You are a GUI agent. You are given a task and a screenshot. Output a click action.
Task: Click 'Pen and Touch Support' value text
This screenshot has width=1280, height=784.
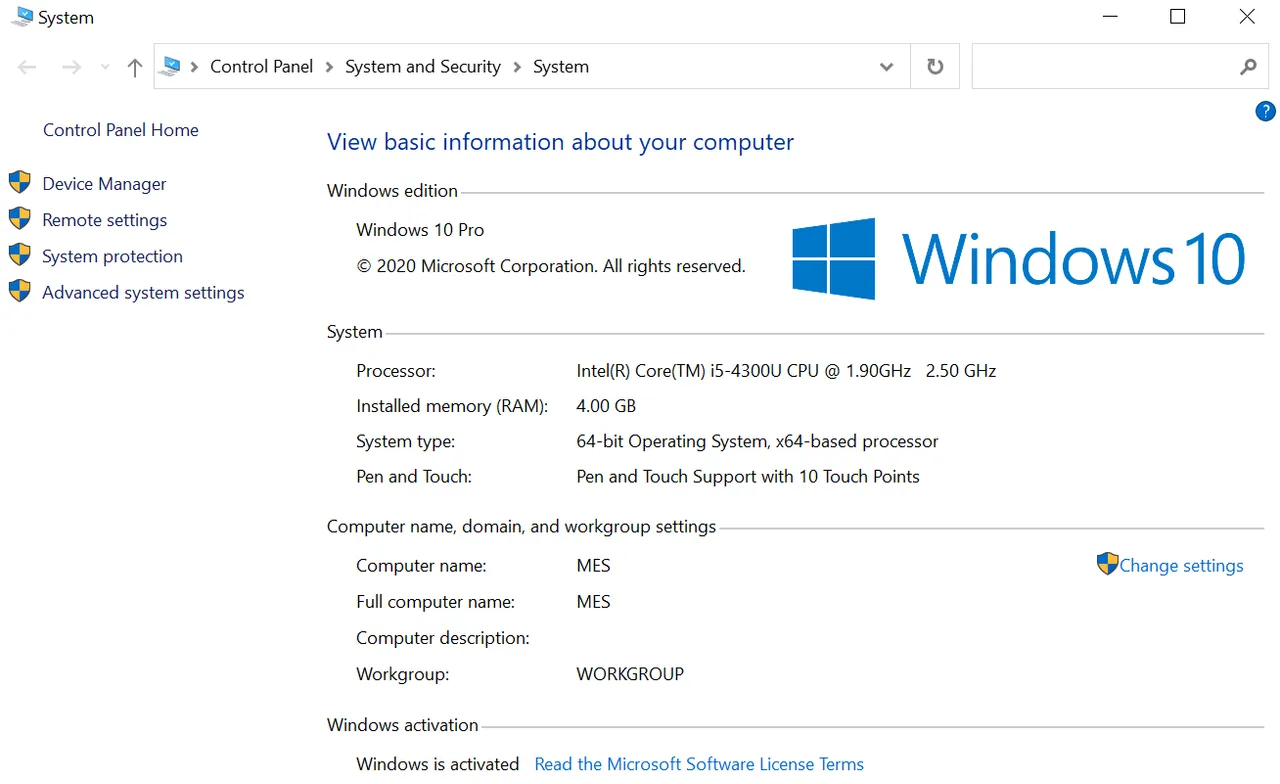coord(748,477)
